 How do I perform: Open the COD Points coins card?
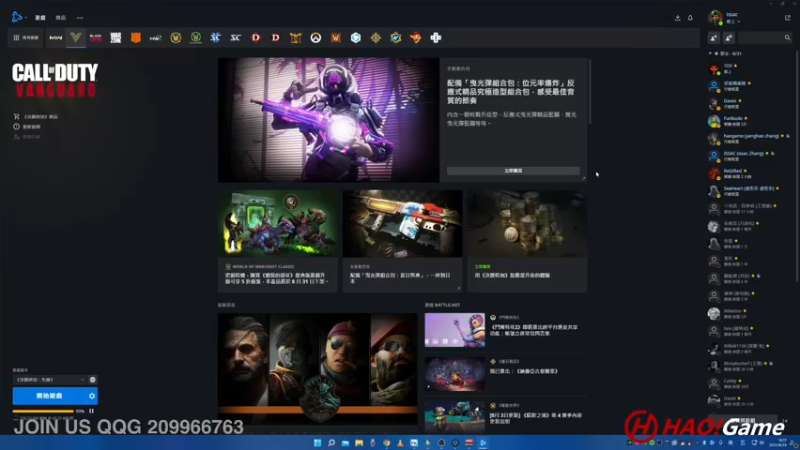(527, 241)
